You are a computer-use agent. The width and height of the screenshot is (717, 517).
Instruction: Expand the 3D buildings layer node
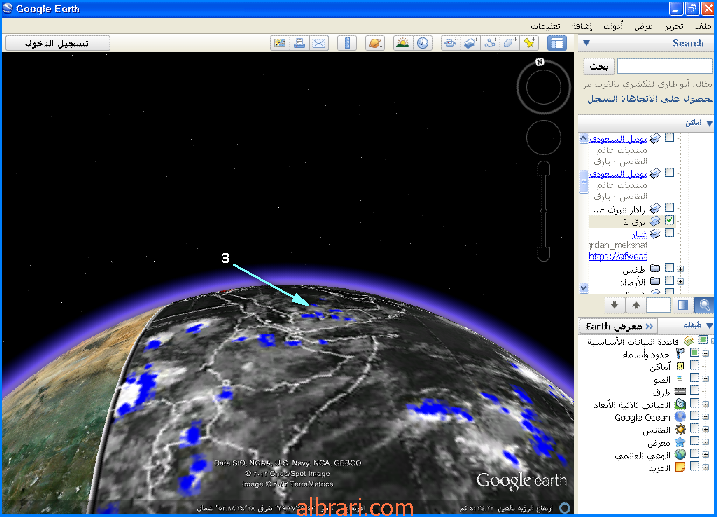click(x=706, y=404)
